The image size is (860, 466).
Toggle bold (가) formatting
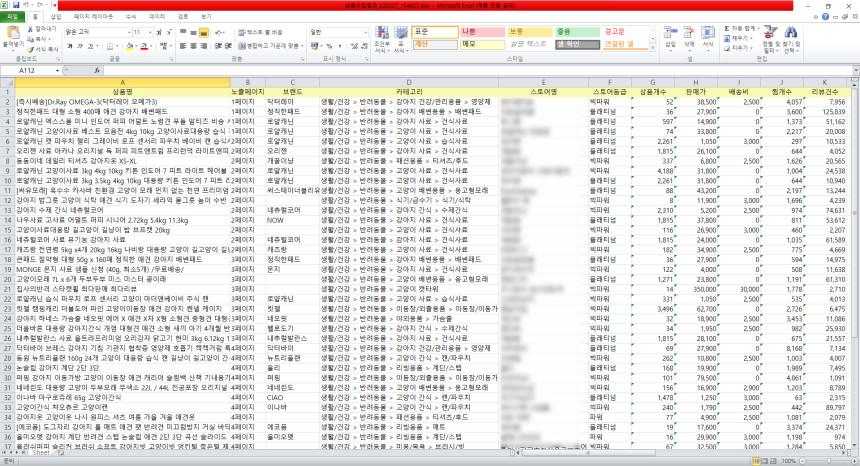70,46
